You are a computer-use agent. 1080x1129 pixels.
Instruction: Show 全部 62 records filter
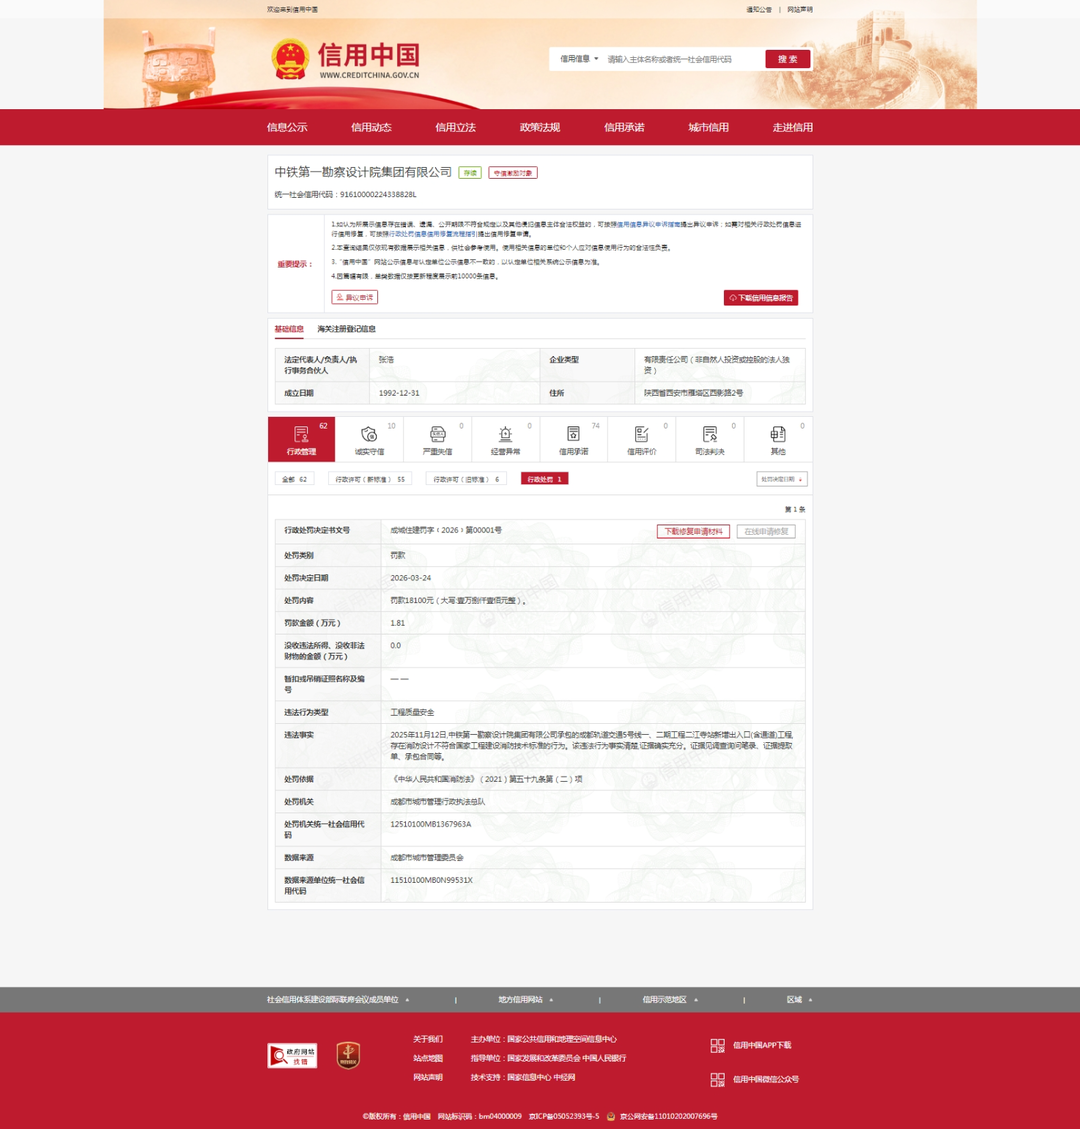click(x=294, y=479)
